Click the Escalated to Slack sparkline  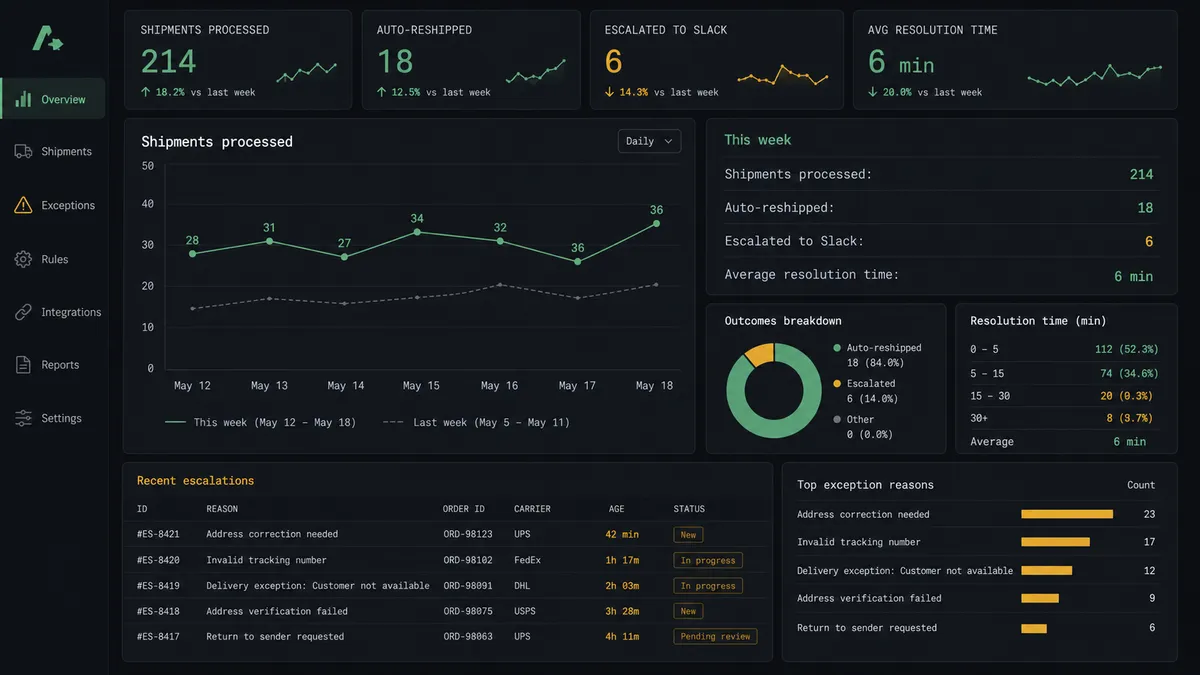click(x=783, y=76)
